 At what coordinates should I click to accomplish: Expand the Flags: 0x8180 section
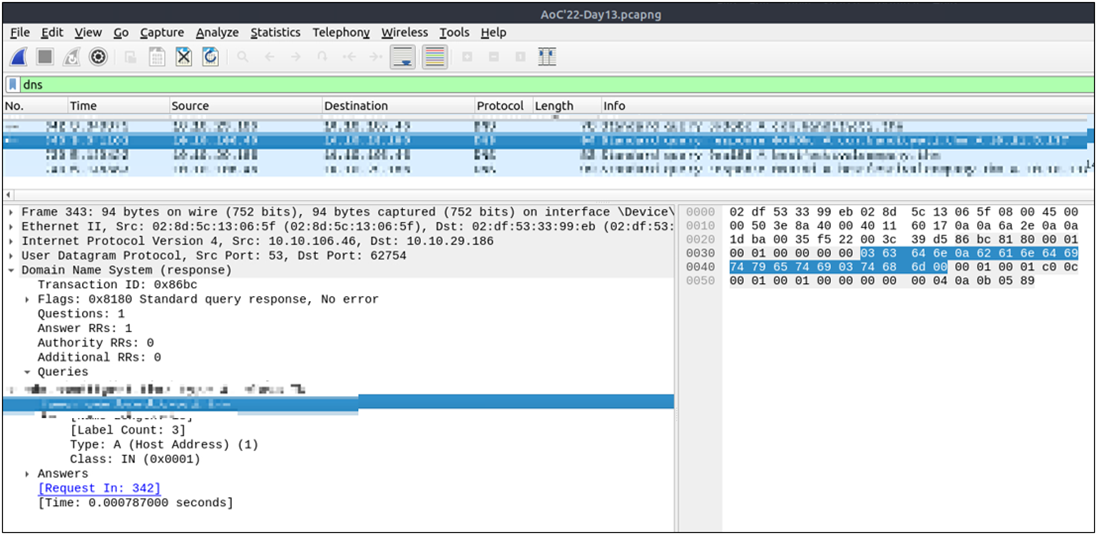[x=27, y=299]
